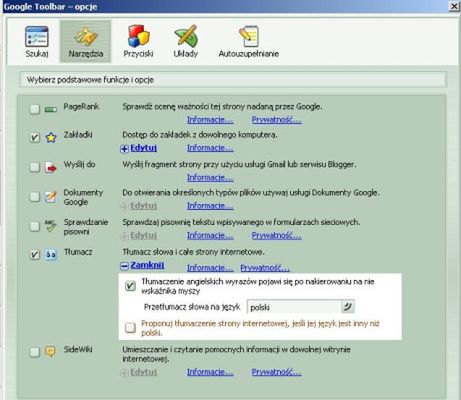The image size is (461, 400).
Task: Enable the Wyślij do checkbox
Action: 35,167
